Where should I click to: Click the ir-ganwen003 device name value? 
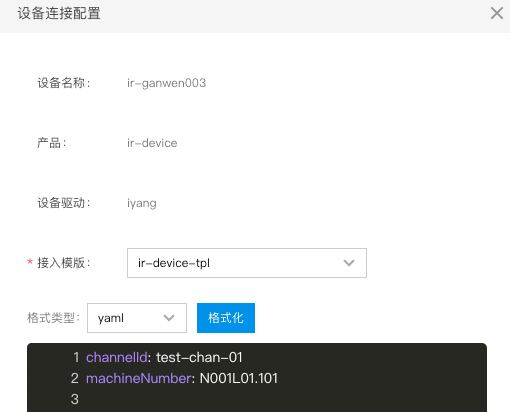tap(166, 83)
